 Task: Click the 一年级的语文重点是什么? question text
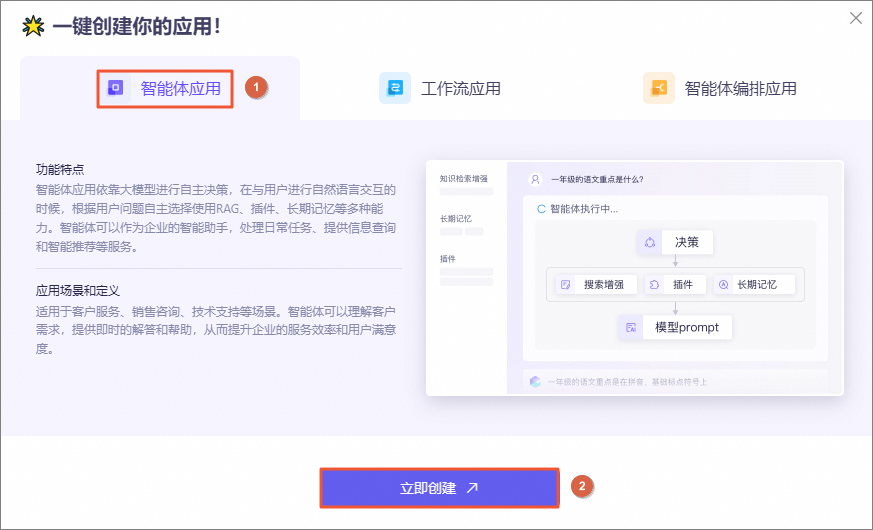(597, 179)
